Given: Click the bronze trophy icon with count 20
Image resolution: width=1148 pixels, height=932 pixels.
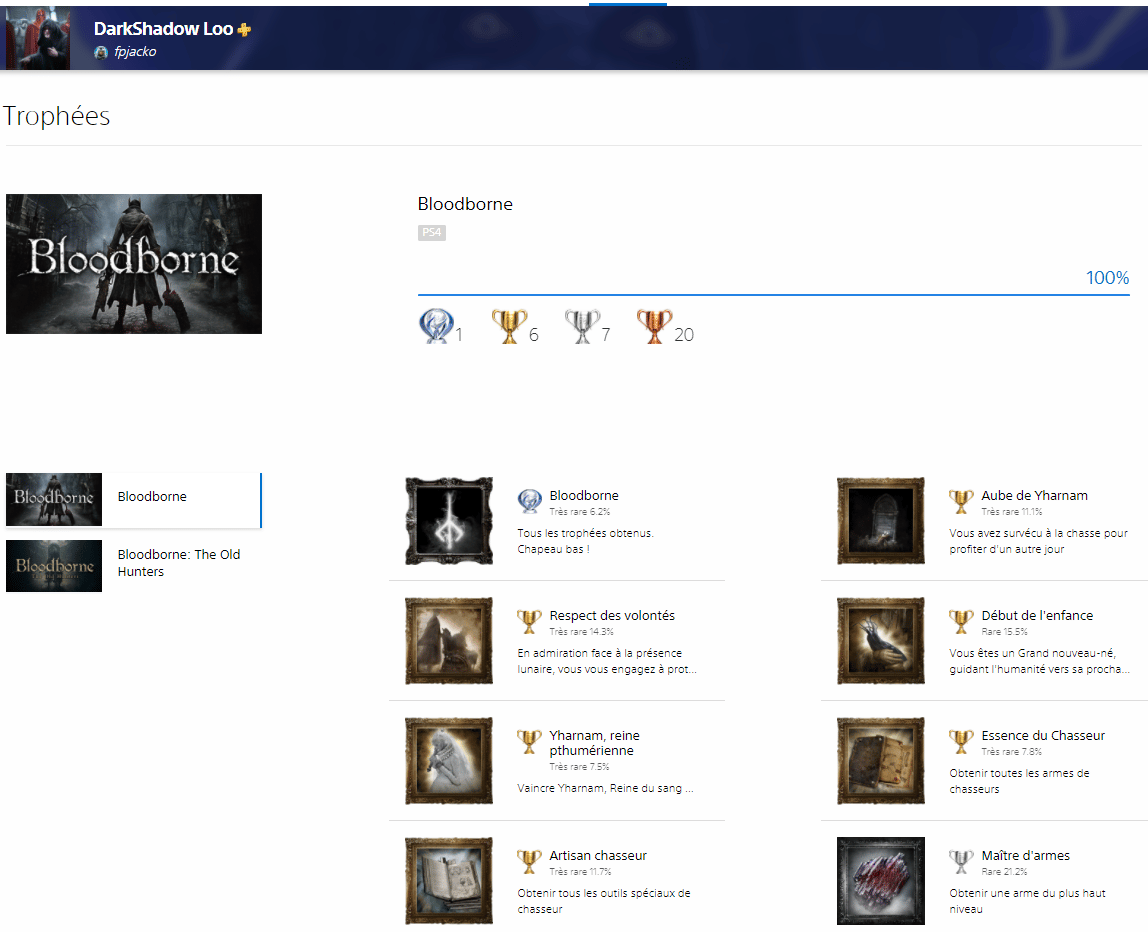Looking at the screenshot, I should (x=655, y=326).
